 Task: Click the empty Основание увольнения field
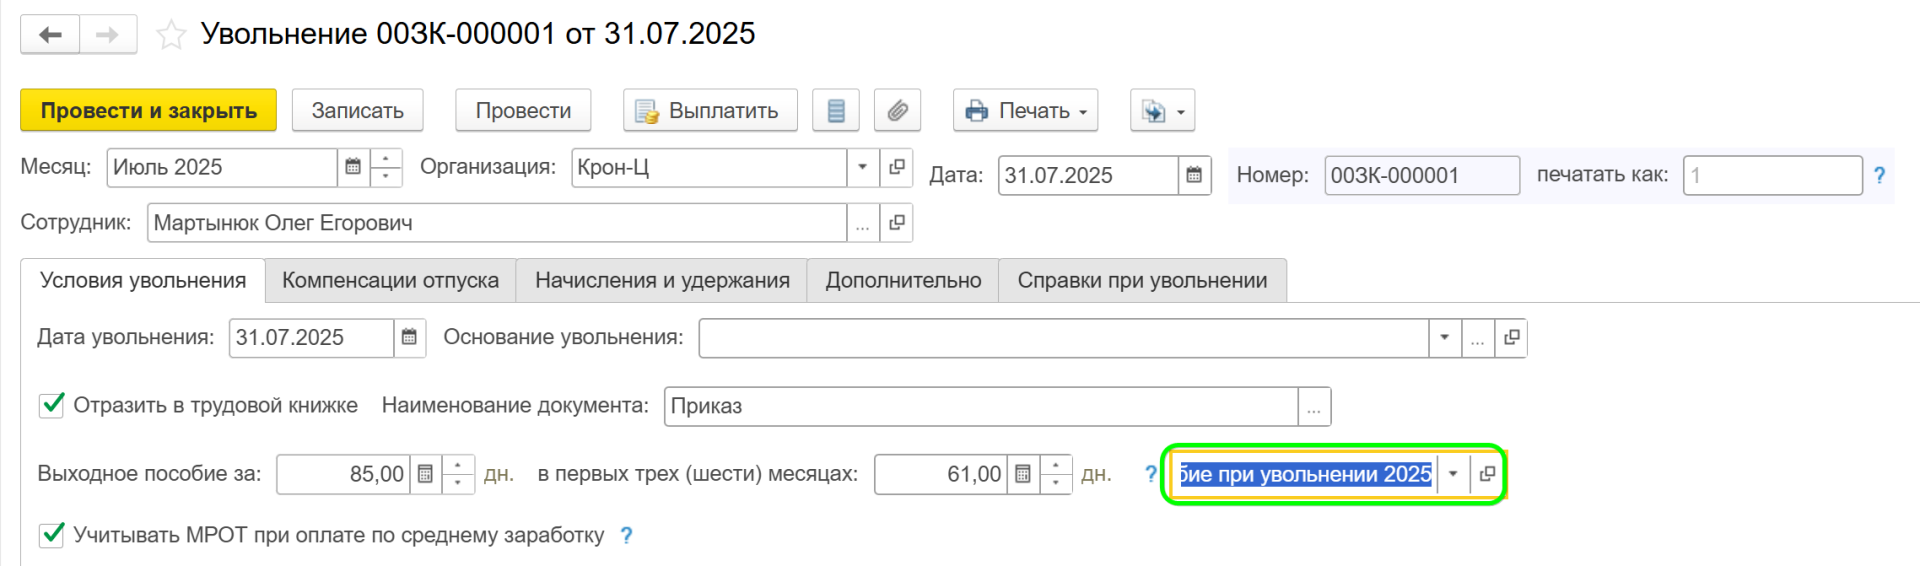1063,338
